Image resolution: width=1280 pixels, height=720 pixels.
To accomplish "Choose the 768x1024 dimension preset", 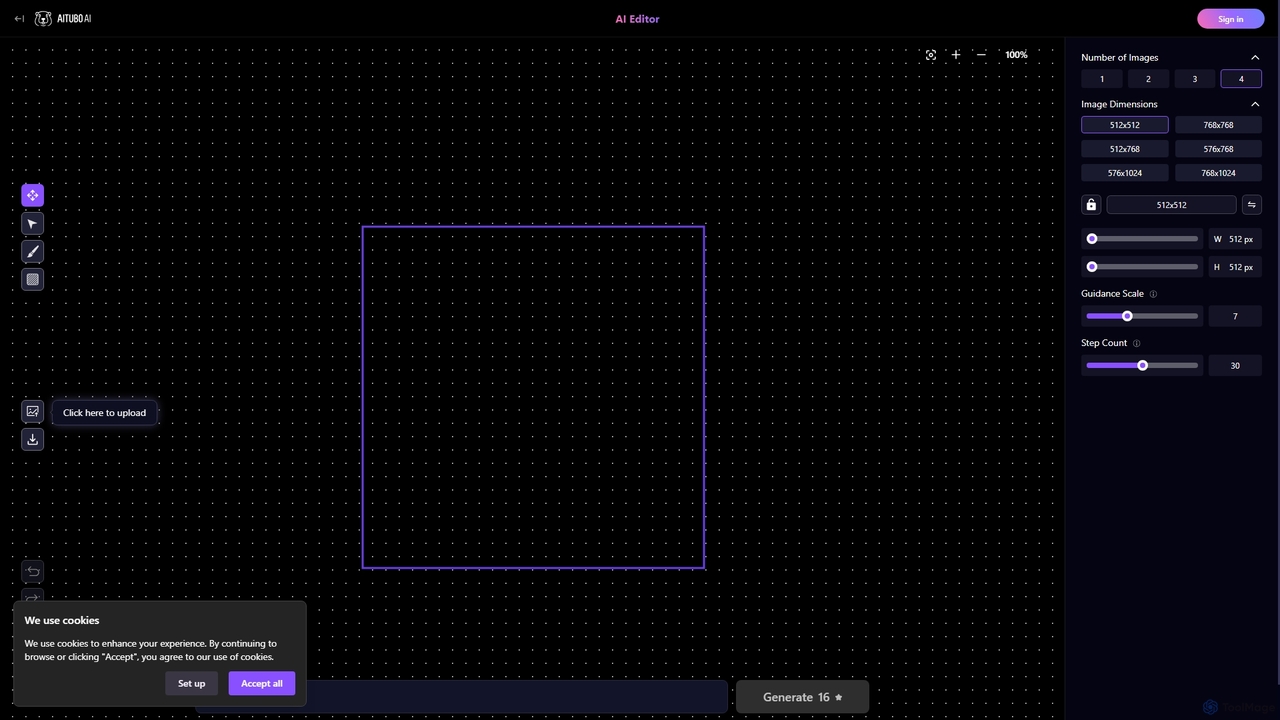I will pos(1218,173).
